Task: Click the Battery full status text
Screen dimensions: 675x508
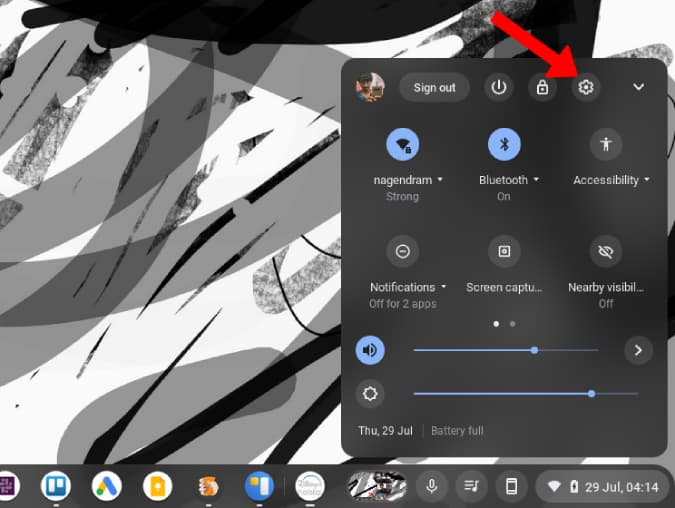Action: [x=457, y=431]
